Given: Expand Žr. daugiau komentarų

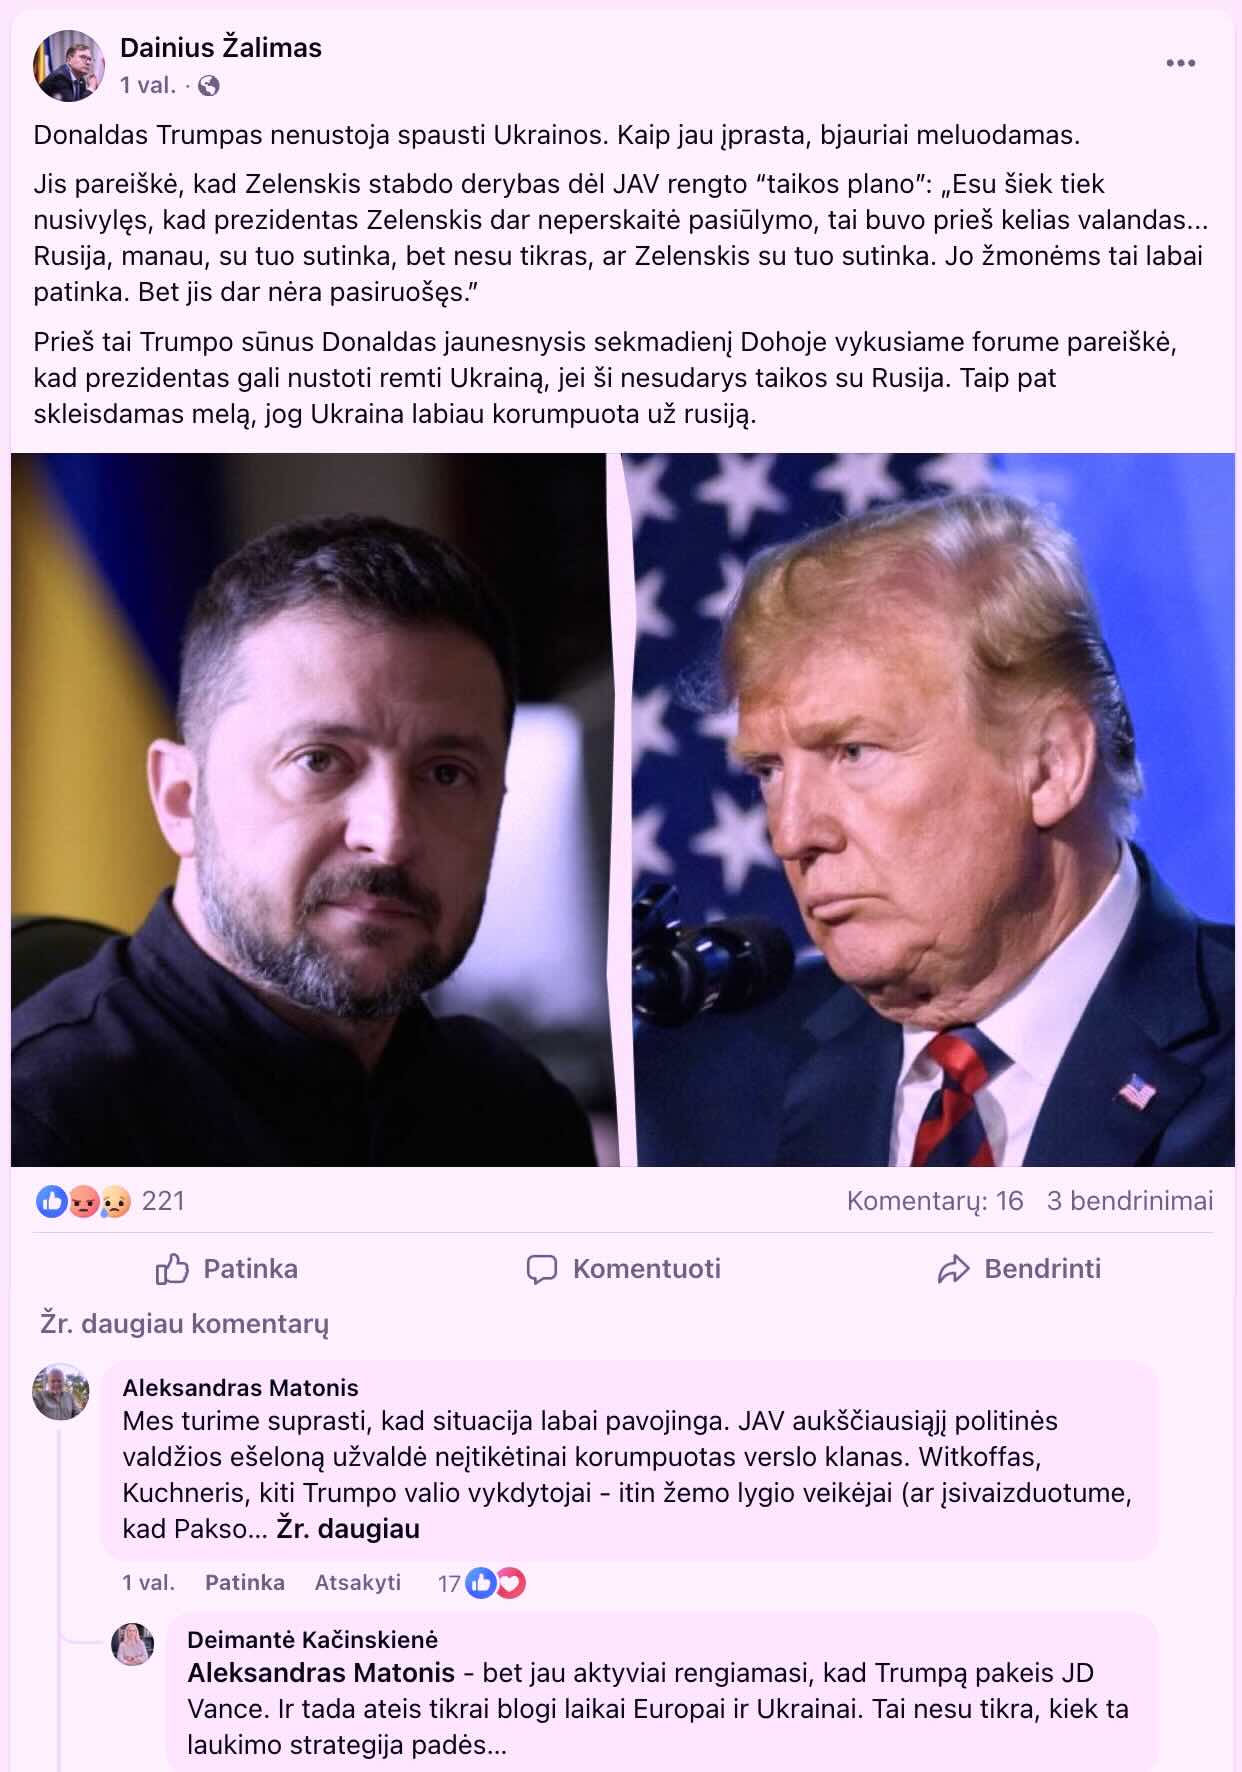Looking at the screenshot, I should coord(184,1324).
